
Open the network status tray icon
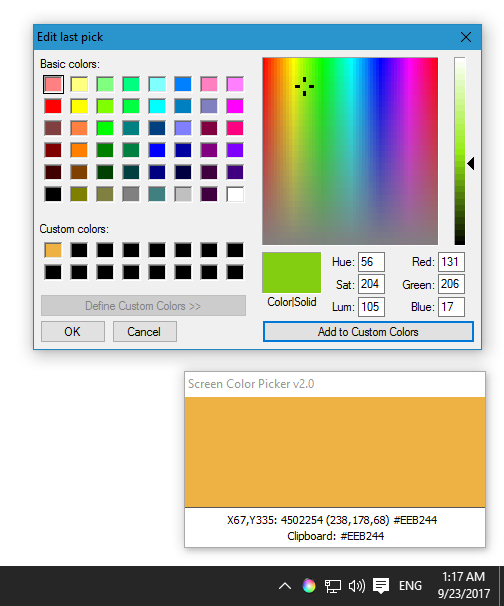[332, 586]
